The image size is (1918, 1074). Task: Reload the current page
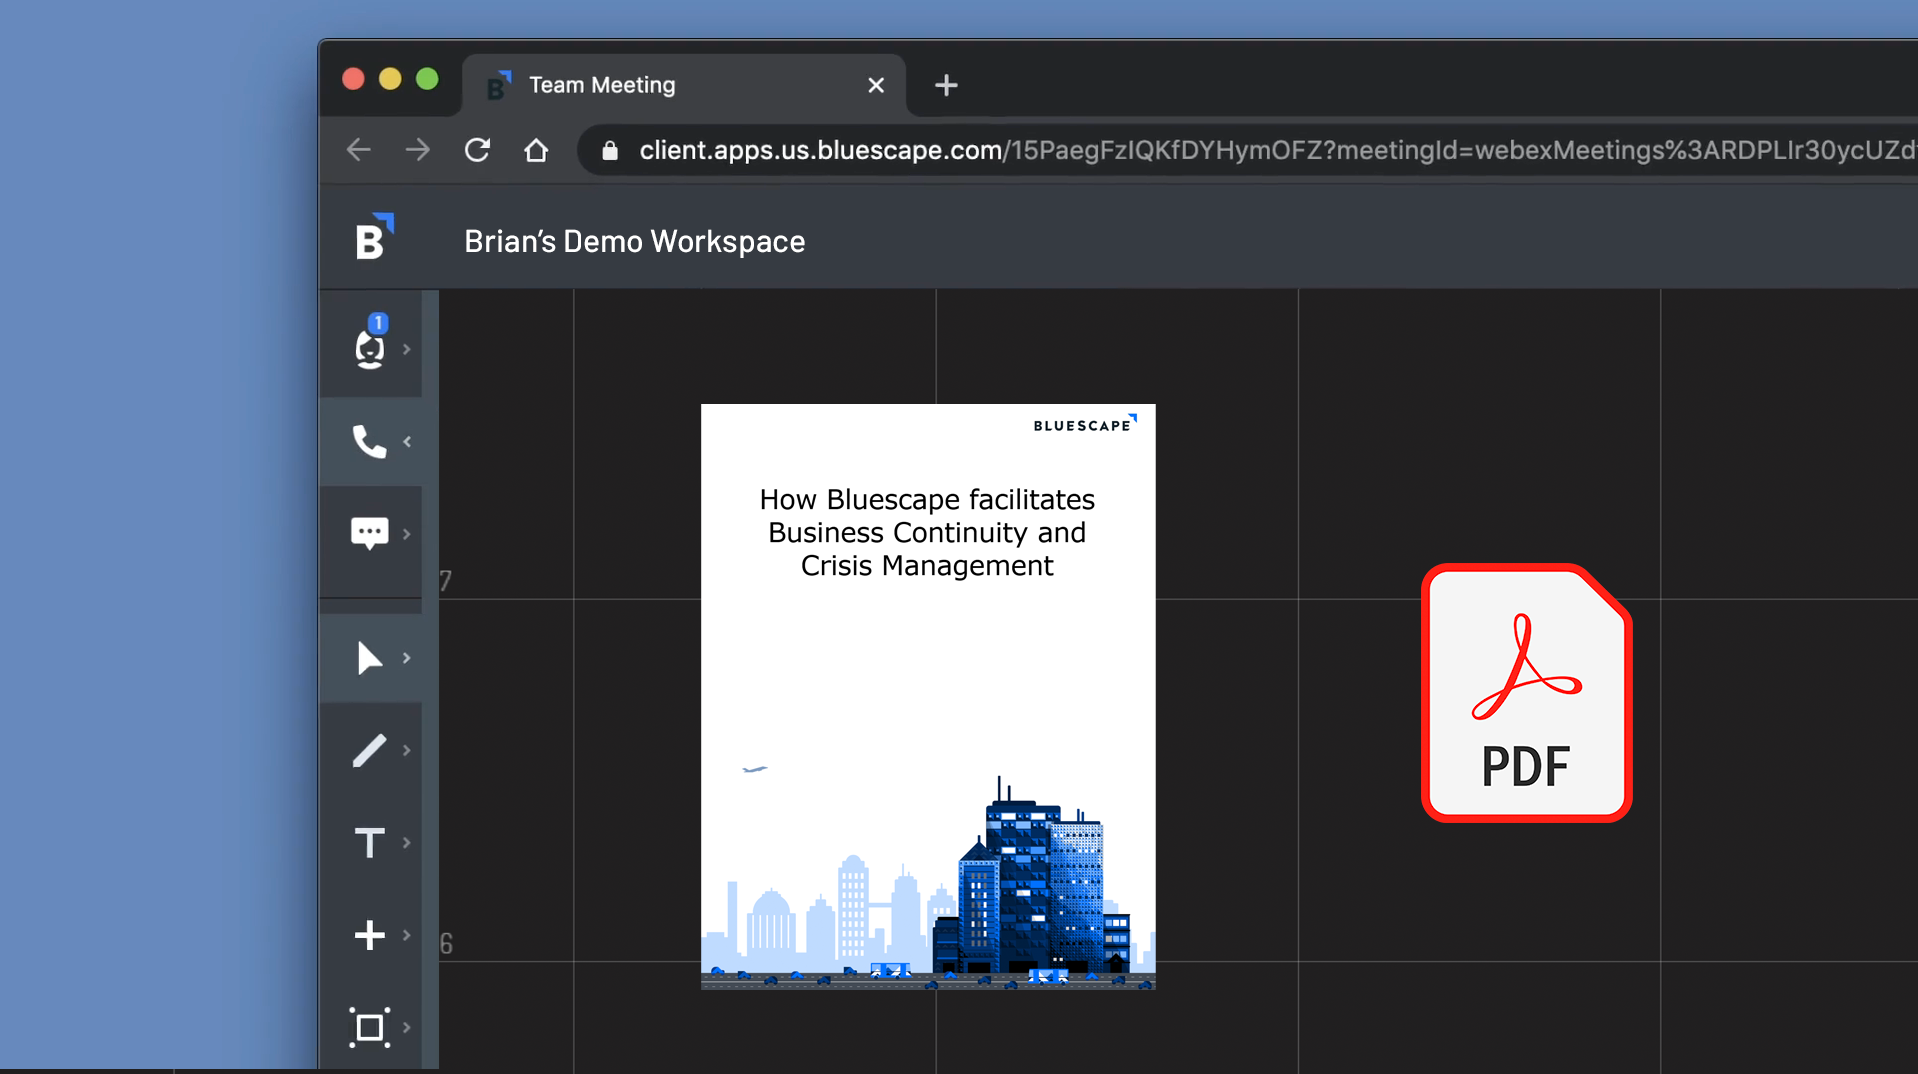(x=477, y=150)
